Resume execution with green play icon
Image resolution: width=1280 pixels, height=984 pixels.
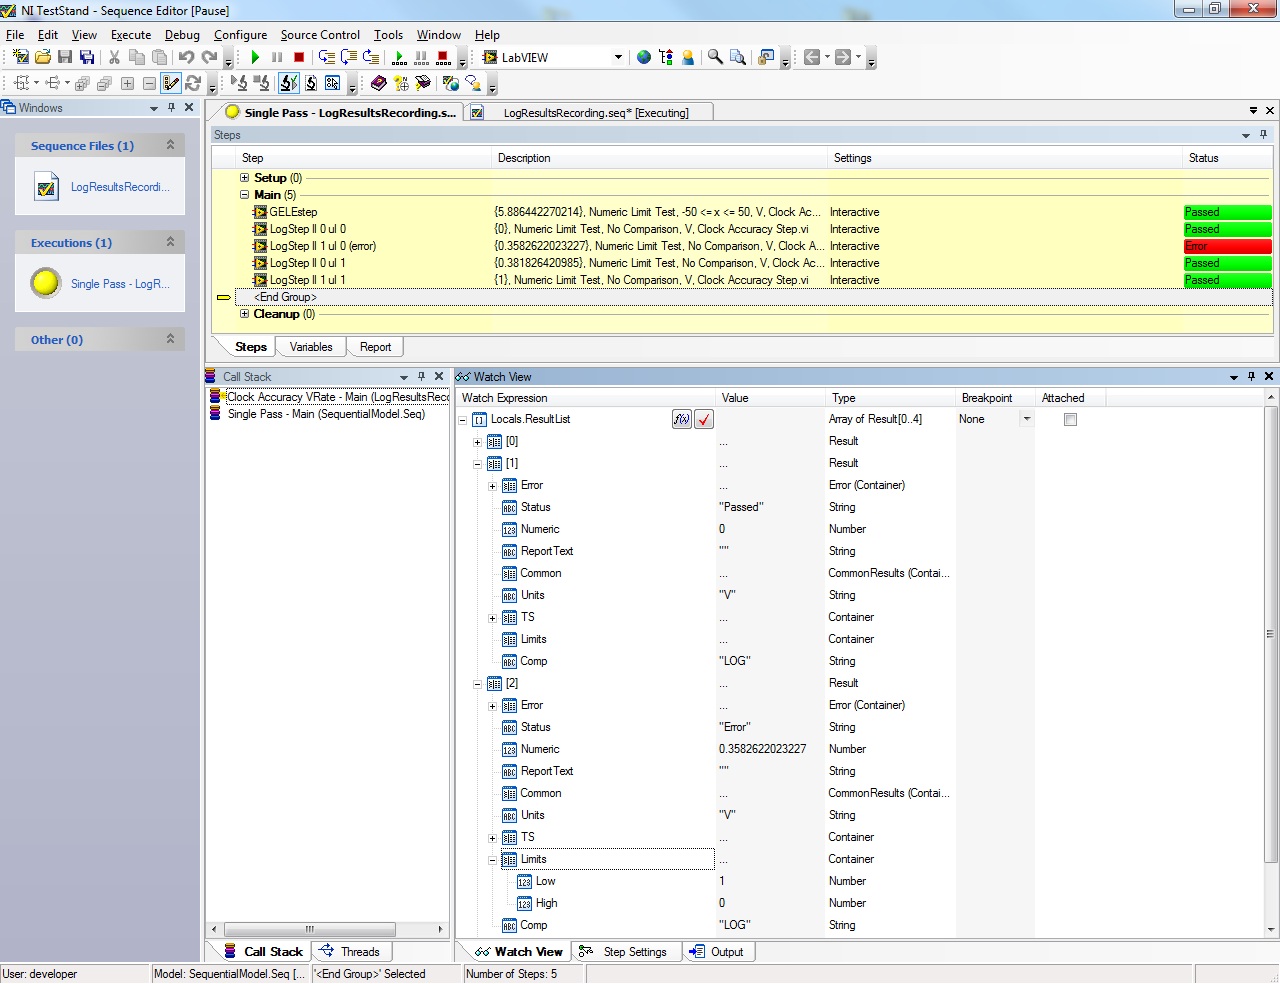coord(255,57)
